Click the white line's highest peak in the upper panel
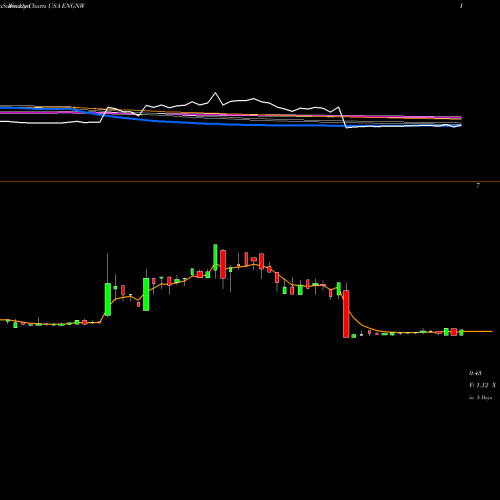Viewport: 500px width, 500px height. (215, 93)
